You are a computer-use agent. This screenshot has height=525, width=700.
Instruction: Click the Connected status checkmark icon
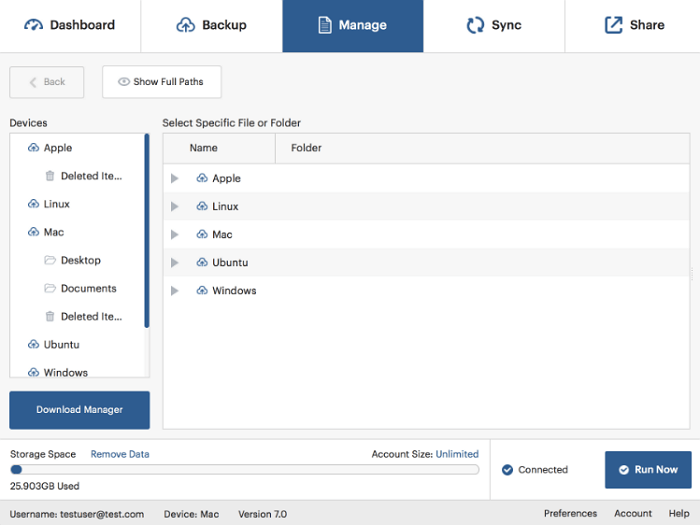tap(507, 470)
